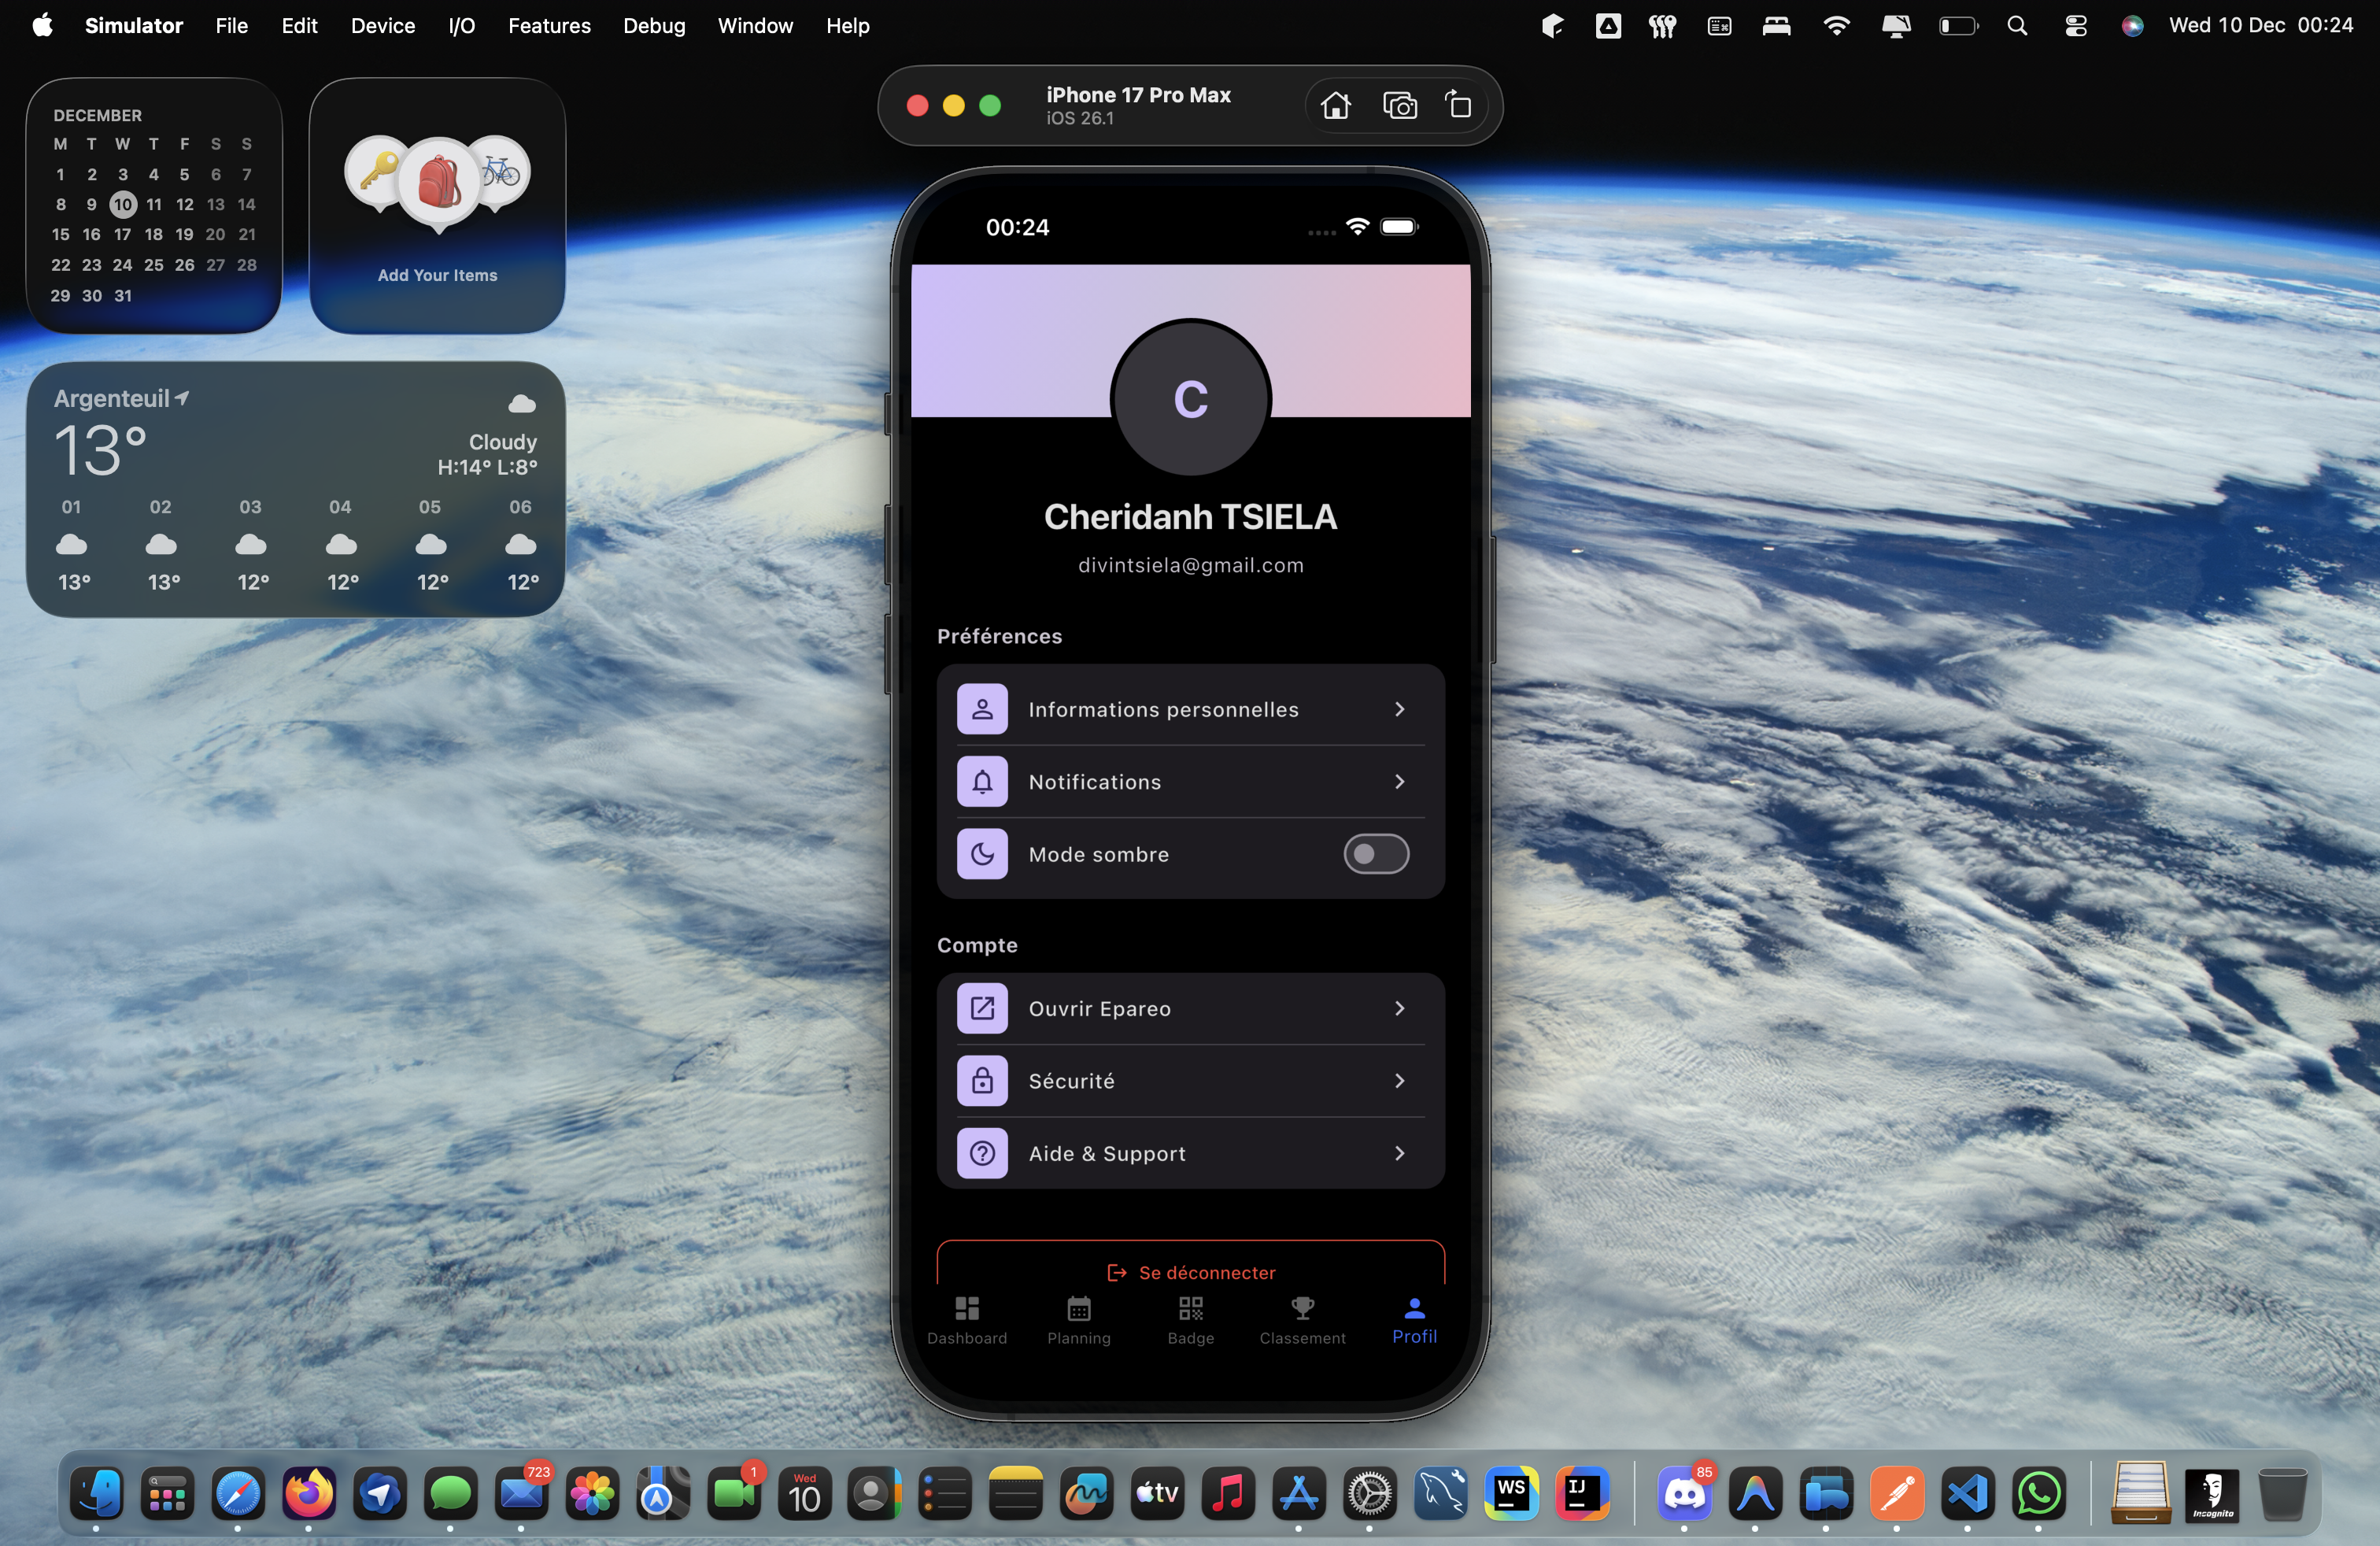2380x1546 pixels.
Task: Tap the profile avatar circle with C
Action: point(1190,398)
